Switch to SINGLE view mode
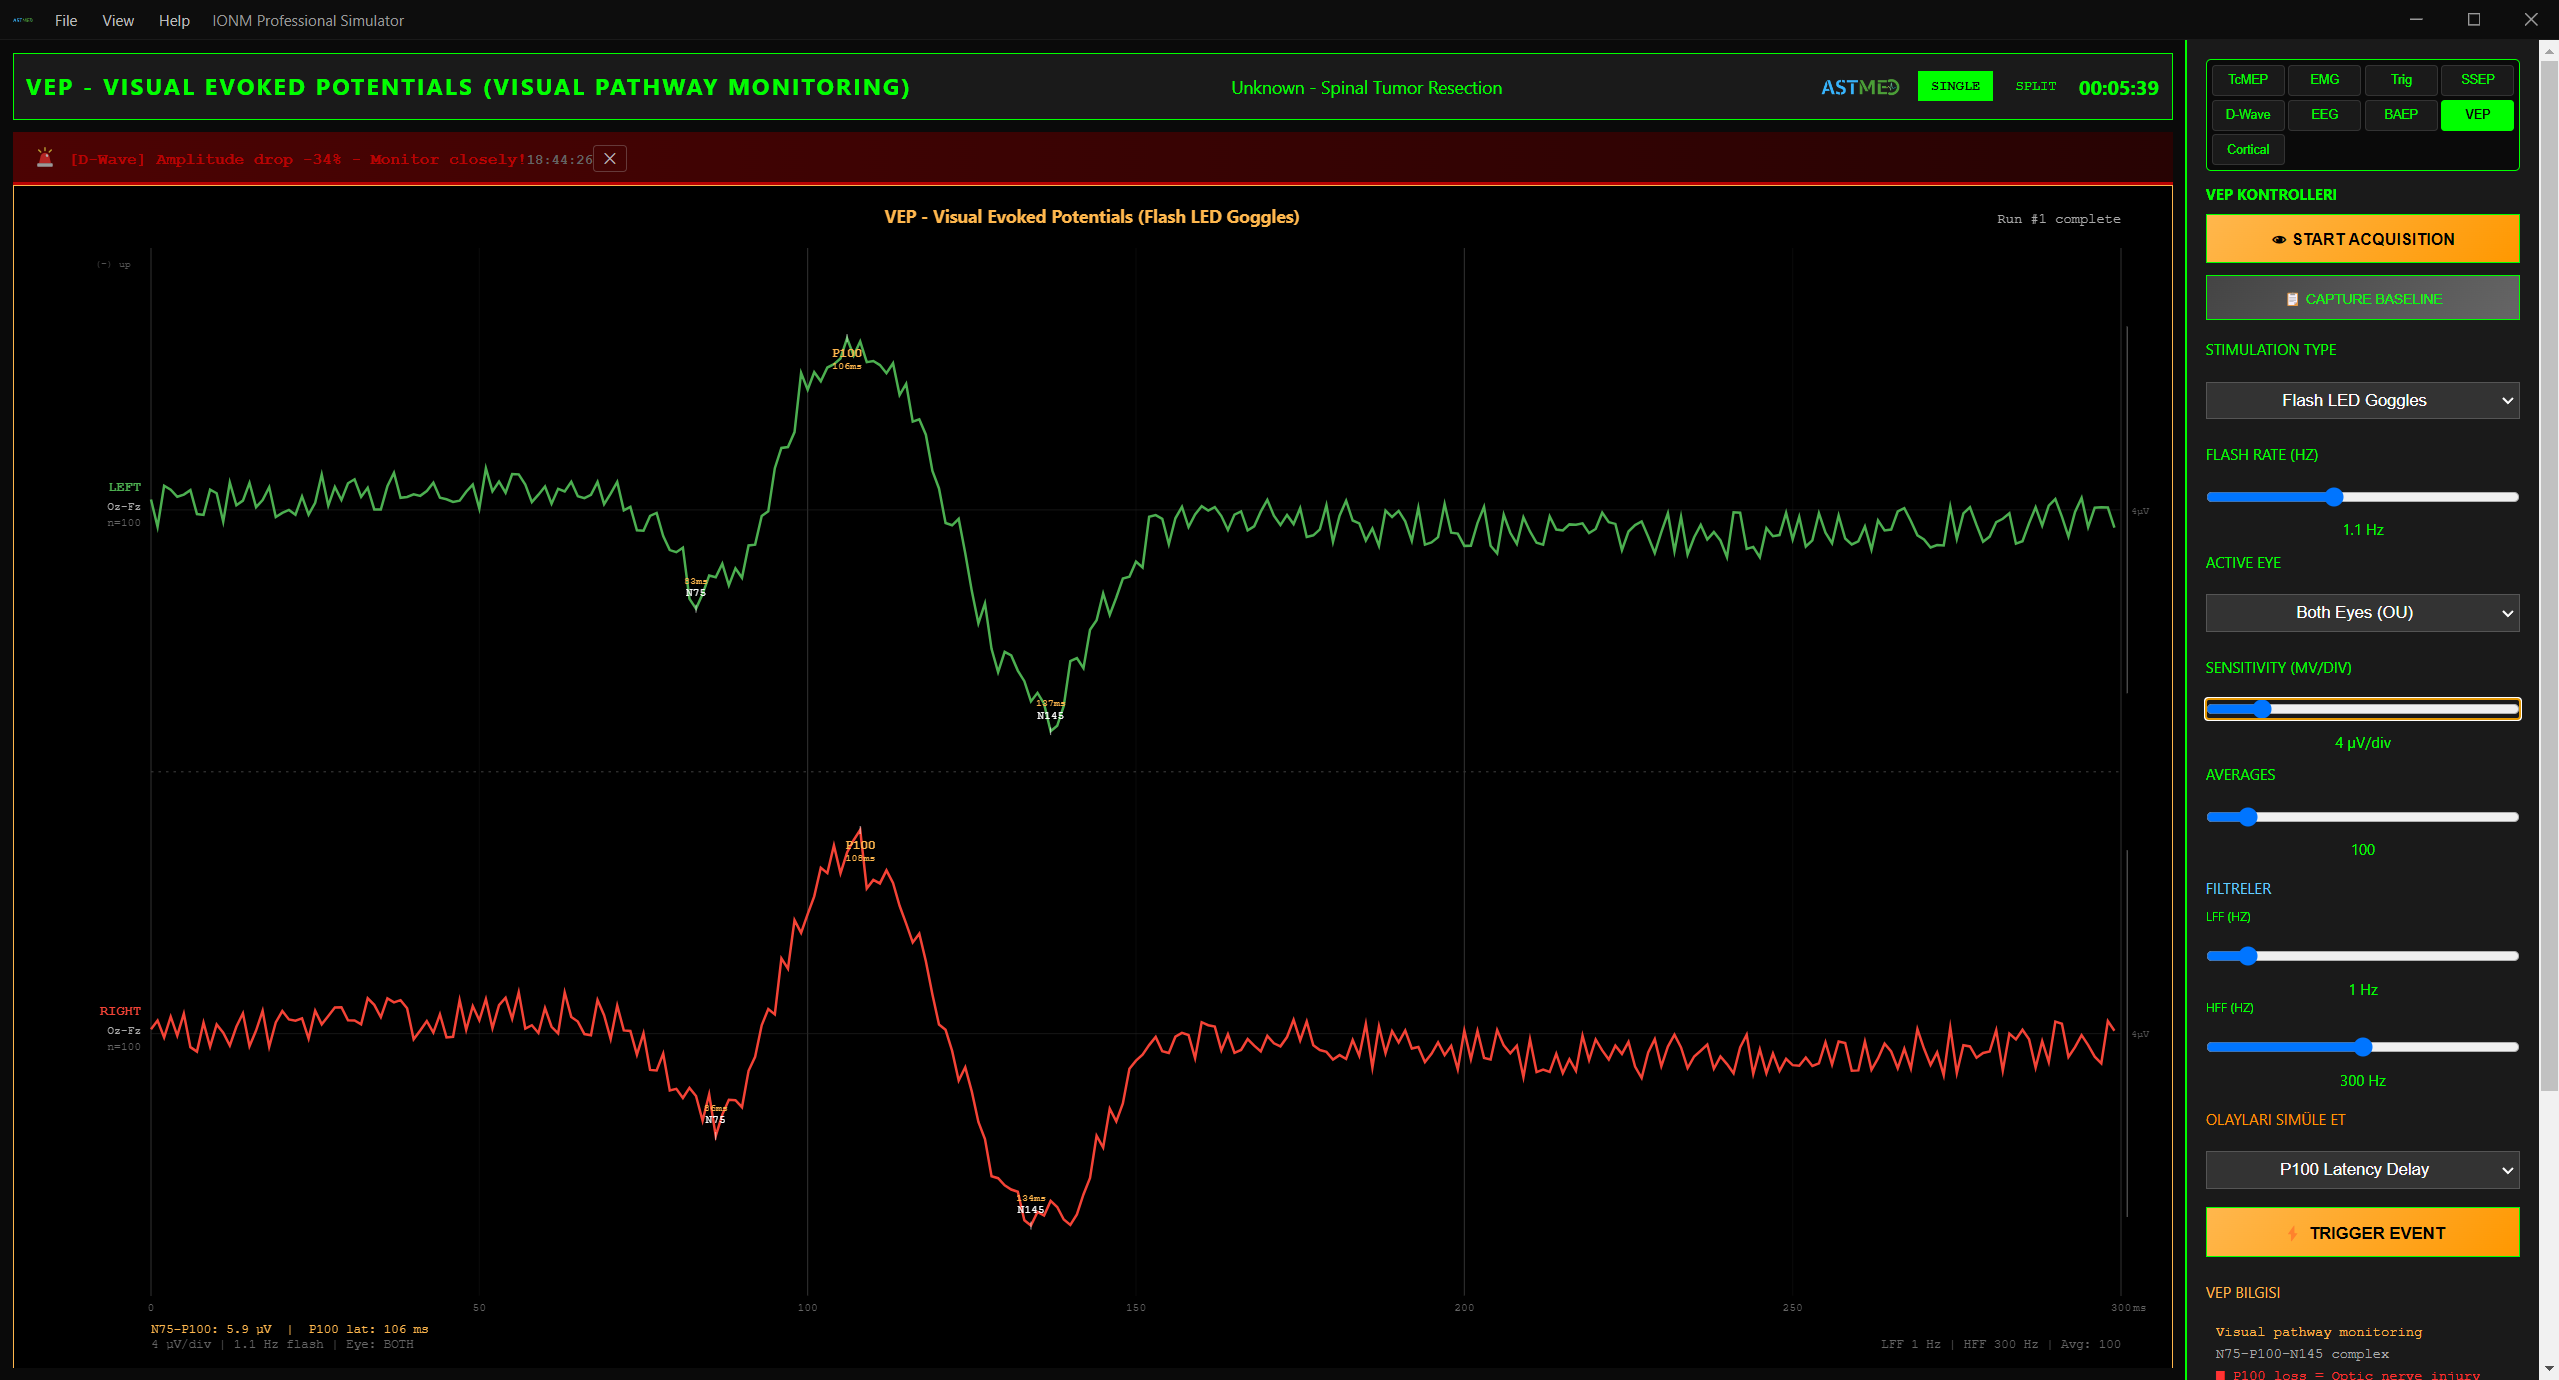2559x1380 pixels. (x=1954, y=87)
